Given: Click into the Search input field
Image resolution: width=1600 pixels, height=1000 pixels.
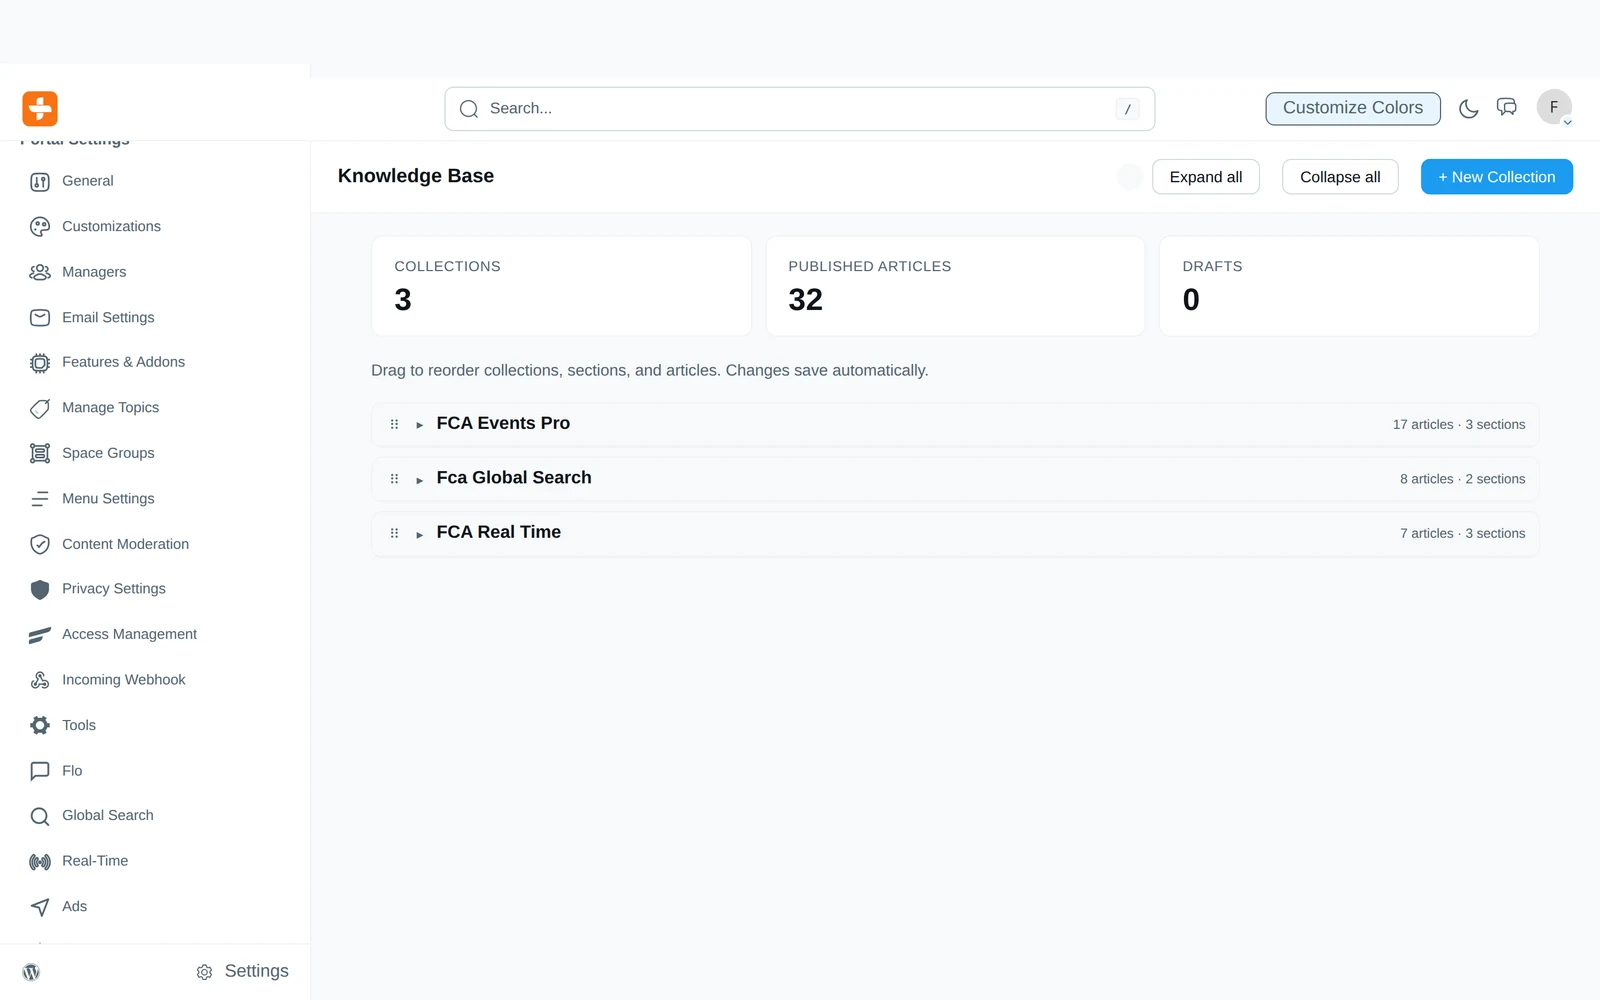Looking at the screenshot, I should coord(800,109).
